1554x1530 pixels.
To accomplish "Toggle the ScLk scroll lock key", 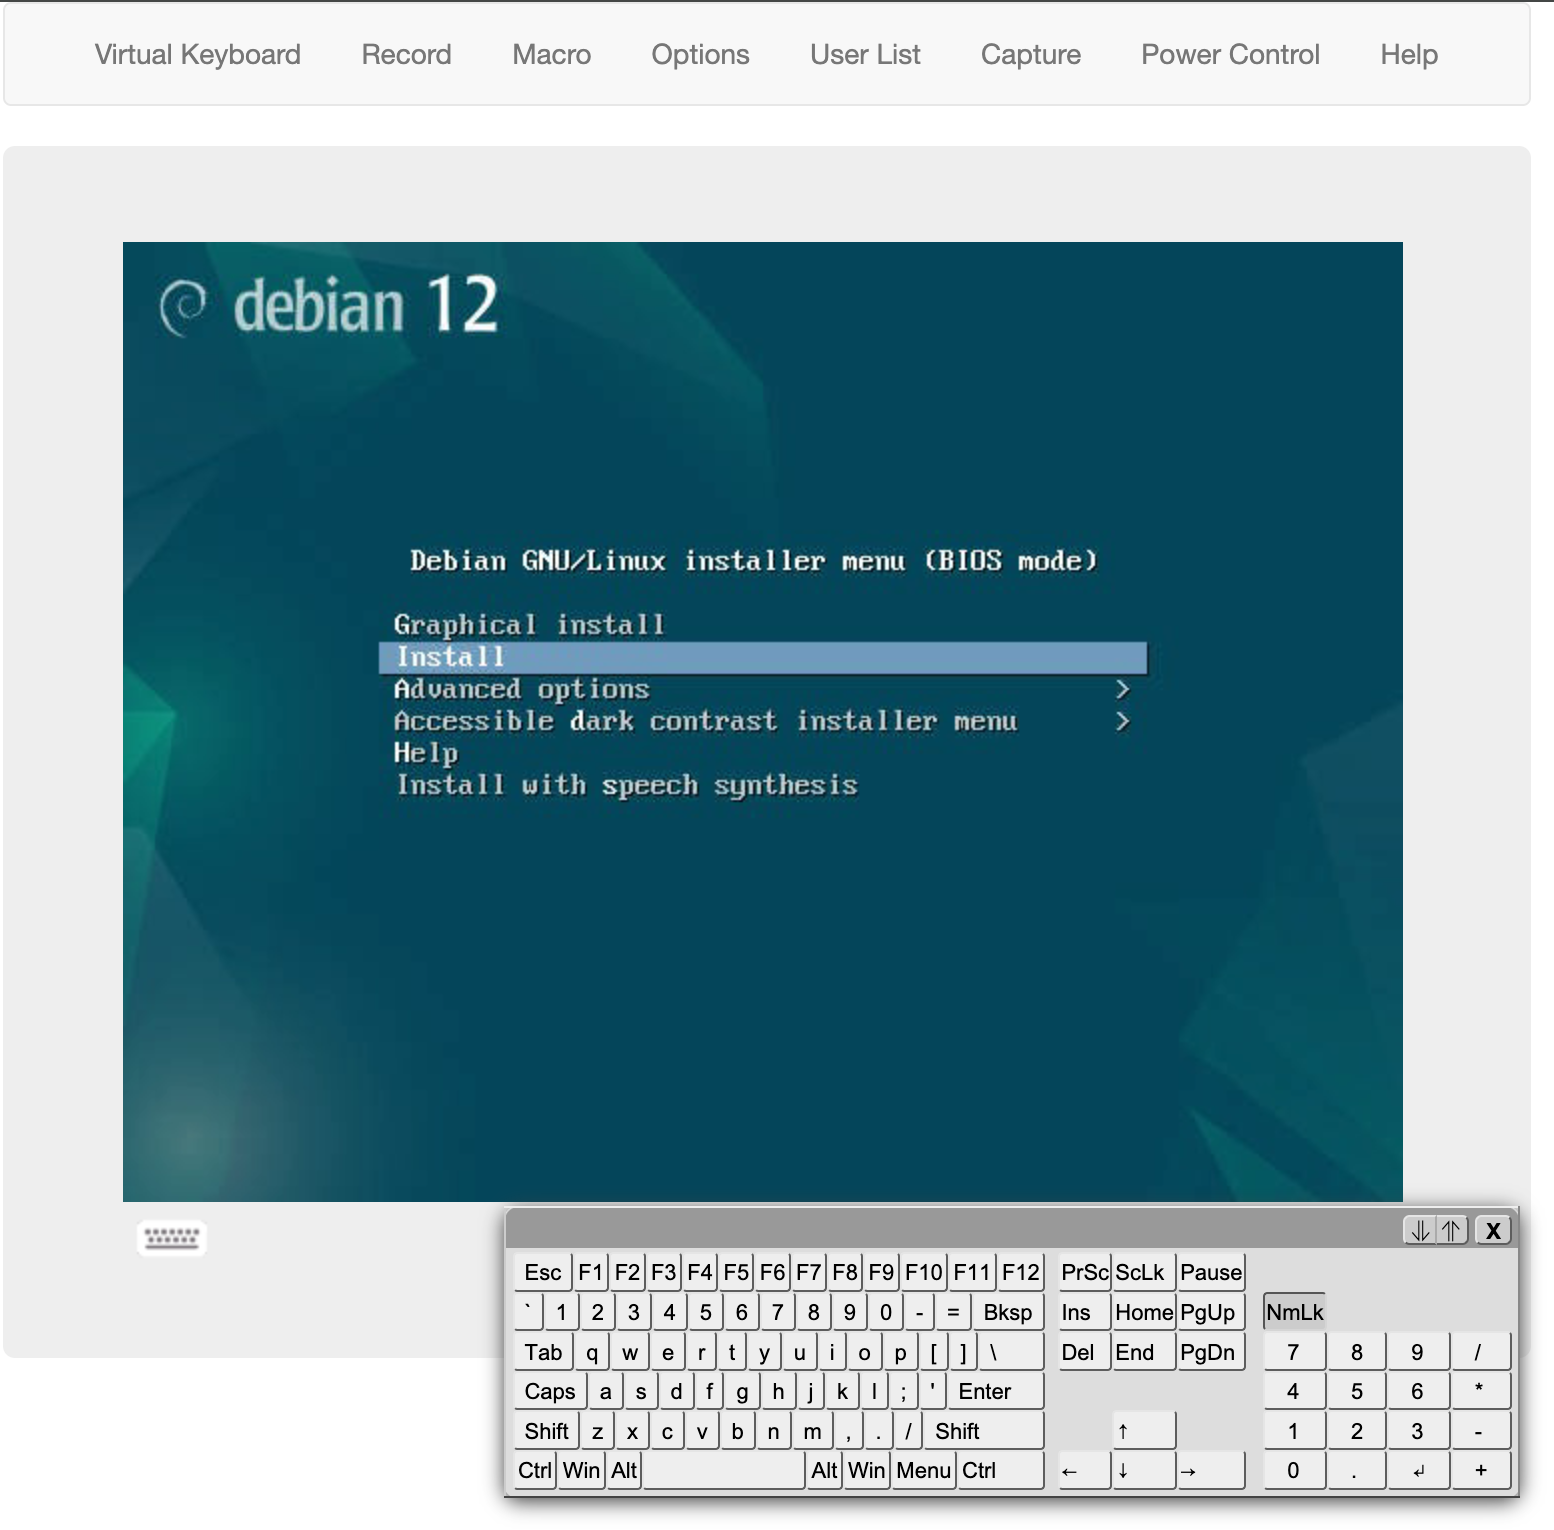I will (1140, 1272).
